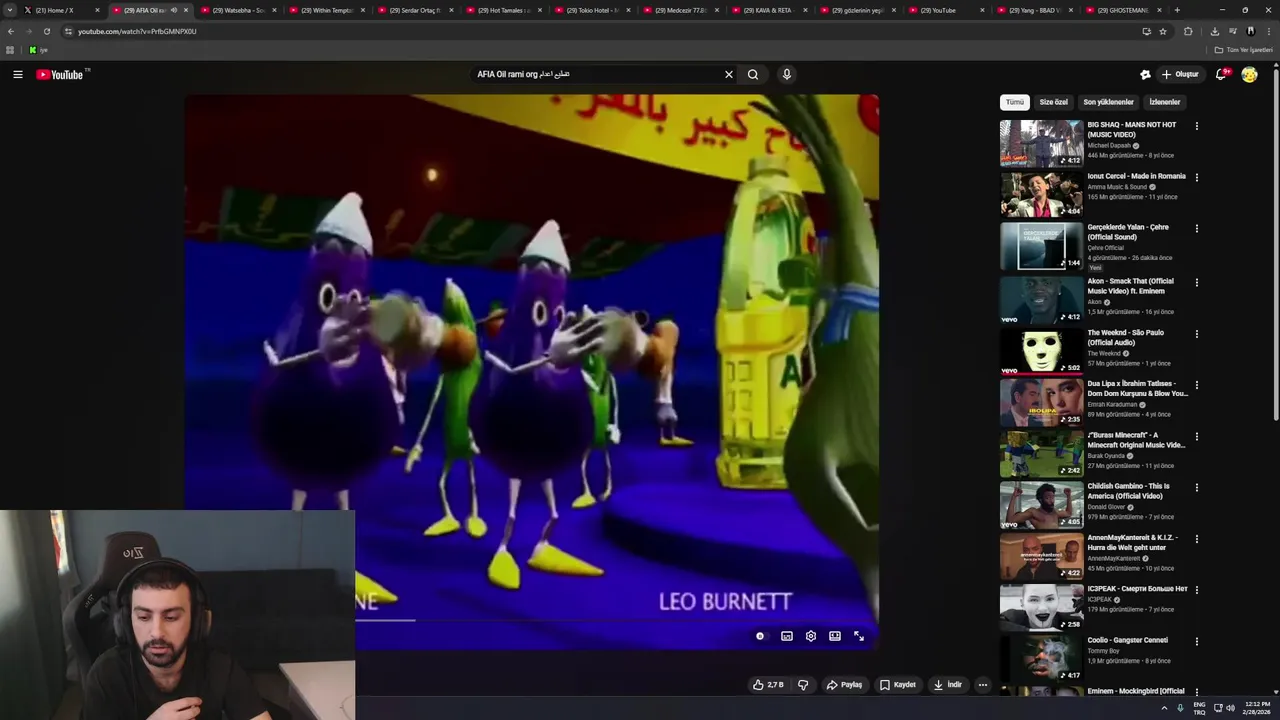
Task: Options menu for Burası Minecraft video
Action: click(x=1196, y=436)
